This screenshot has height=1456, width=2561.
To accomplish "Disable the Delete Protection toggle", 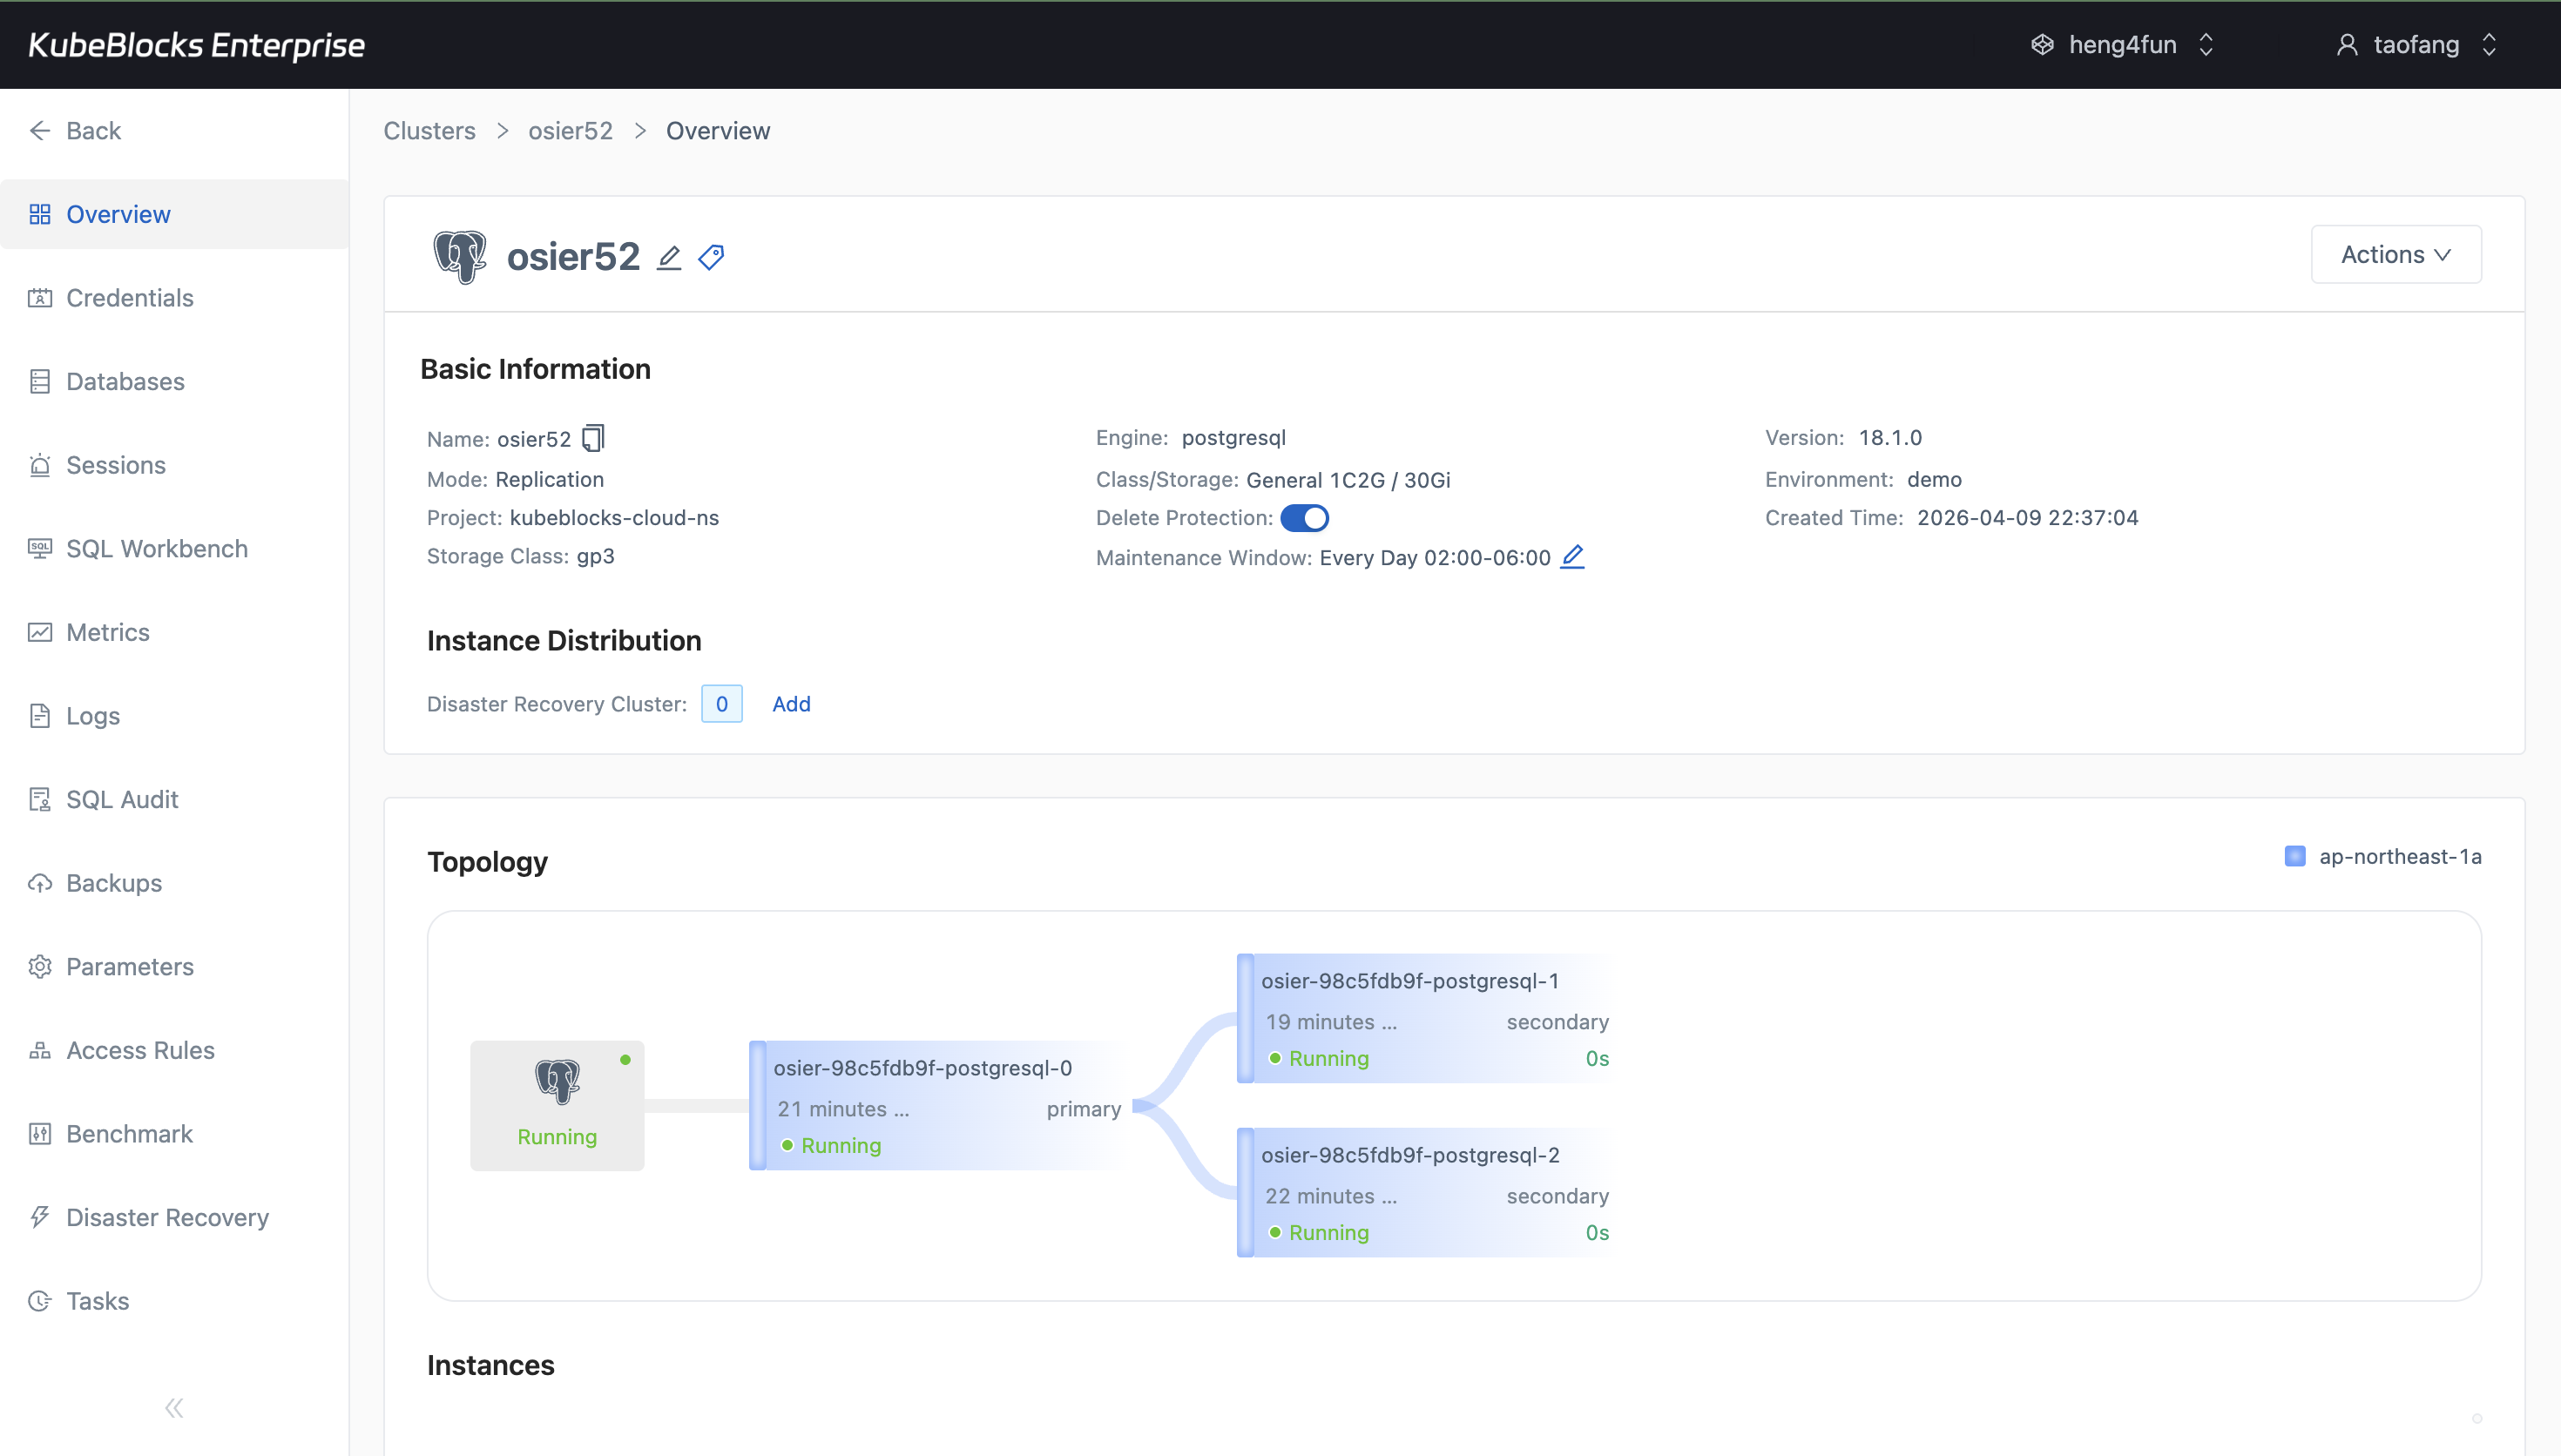I will tap(1305, 517).
